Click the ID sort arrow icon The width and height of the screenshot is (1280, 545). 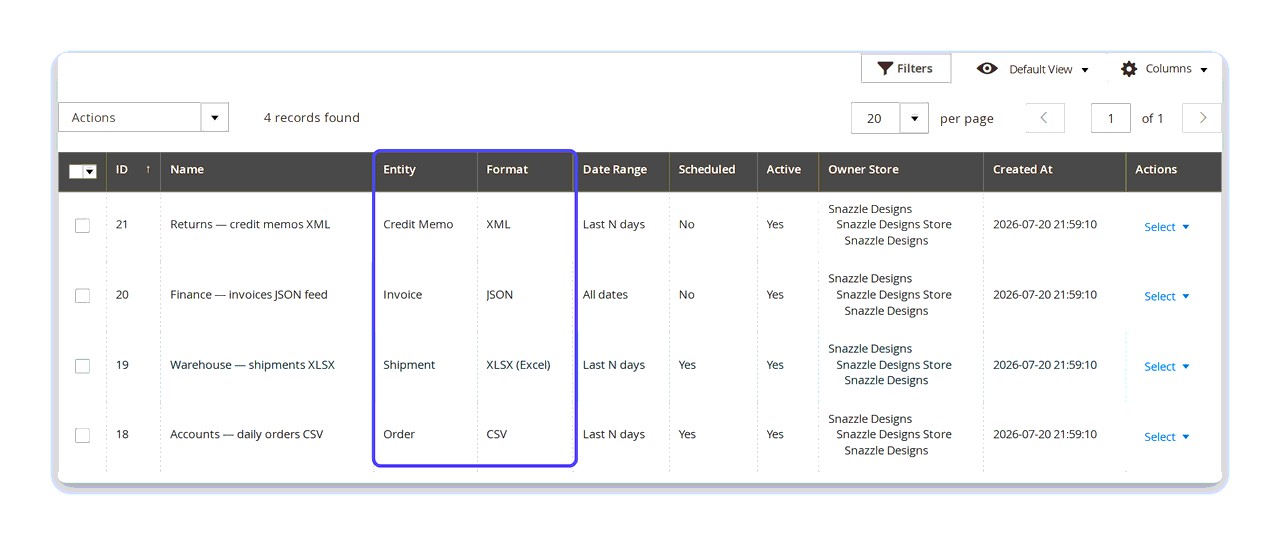[148, 169]
